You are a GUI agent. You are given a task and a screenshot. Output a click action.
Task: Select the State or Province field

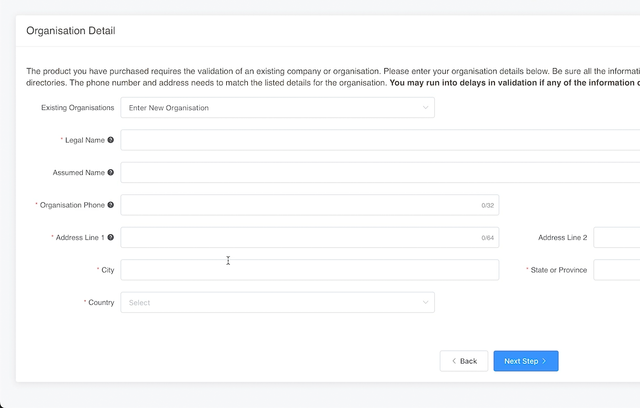(616, 270)
